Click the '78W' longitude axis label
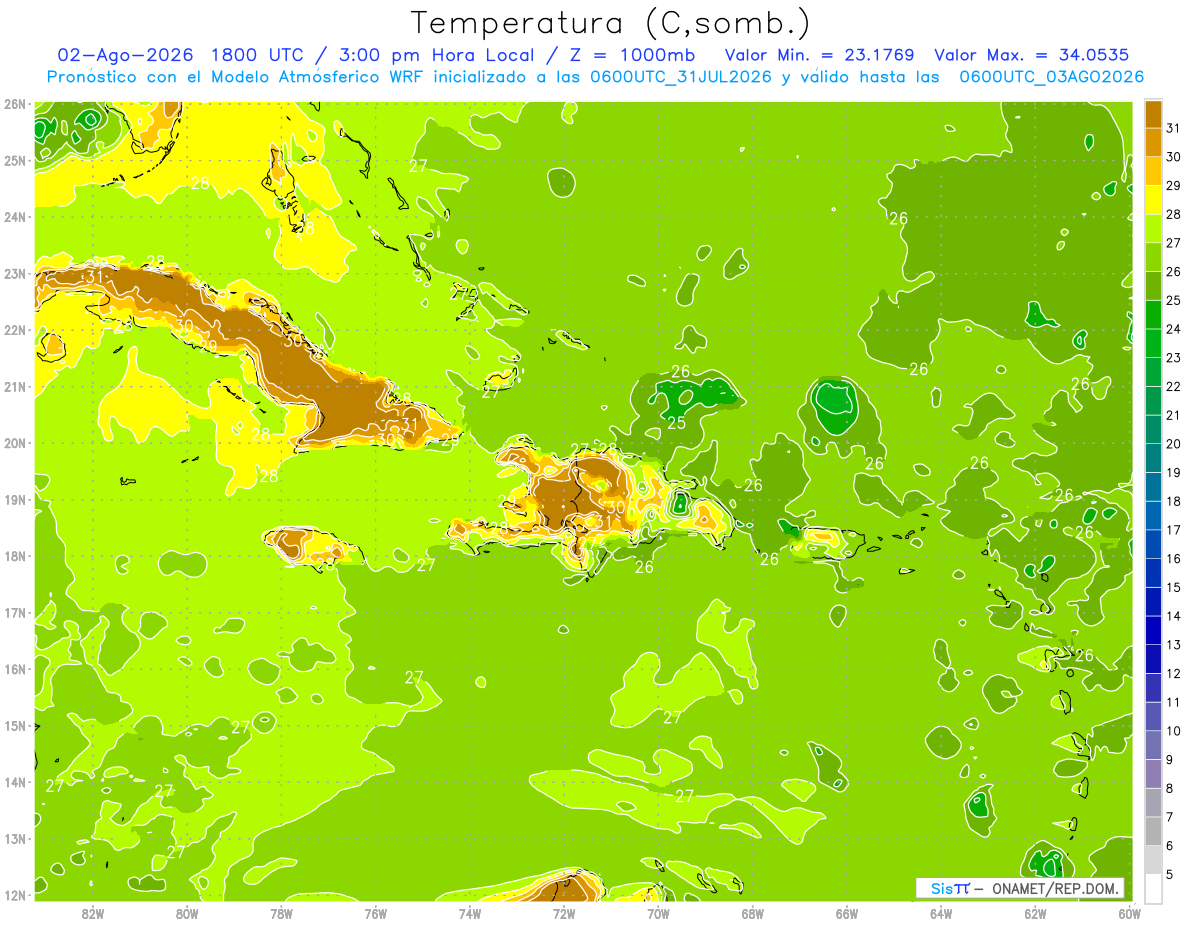This screenshot has width=1200, height=927. [x=281, y=913]
